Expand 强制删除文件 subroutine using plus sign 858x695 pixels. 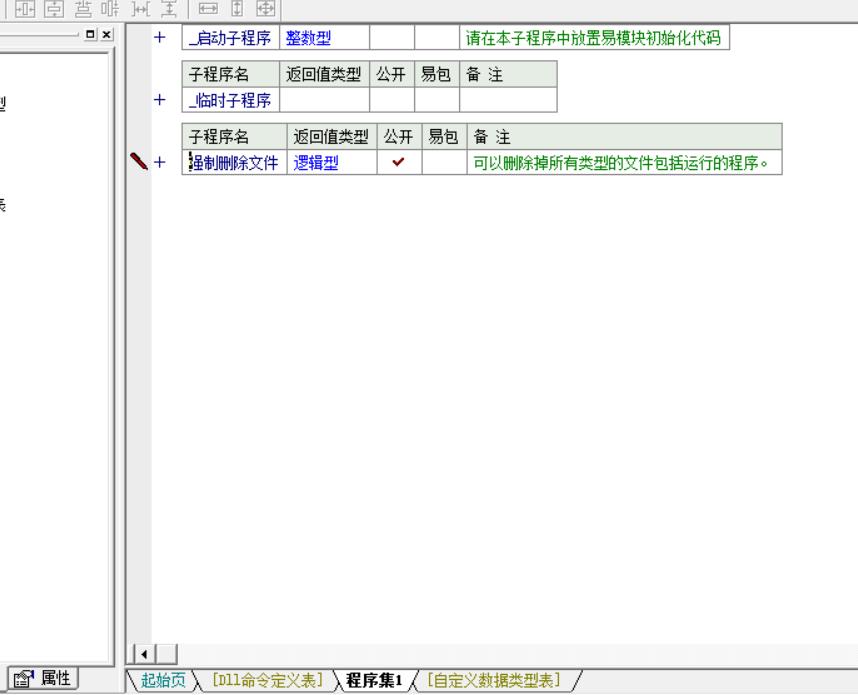click(158, 163)
